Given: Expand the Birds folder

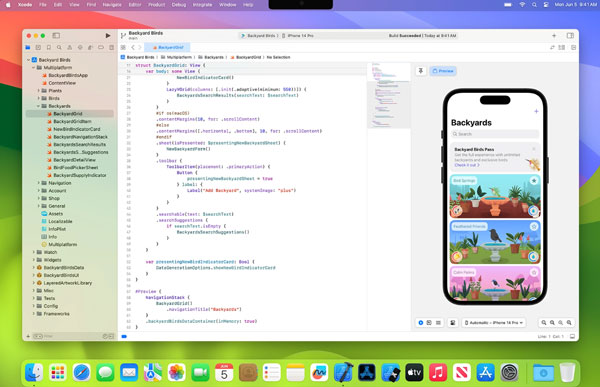Looking at the screenshot, I should pyautogui.click(x=39, y=98).
